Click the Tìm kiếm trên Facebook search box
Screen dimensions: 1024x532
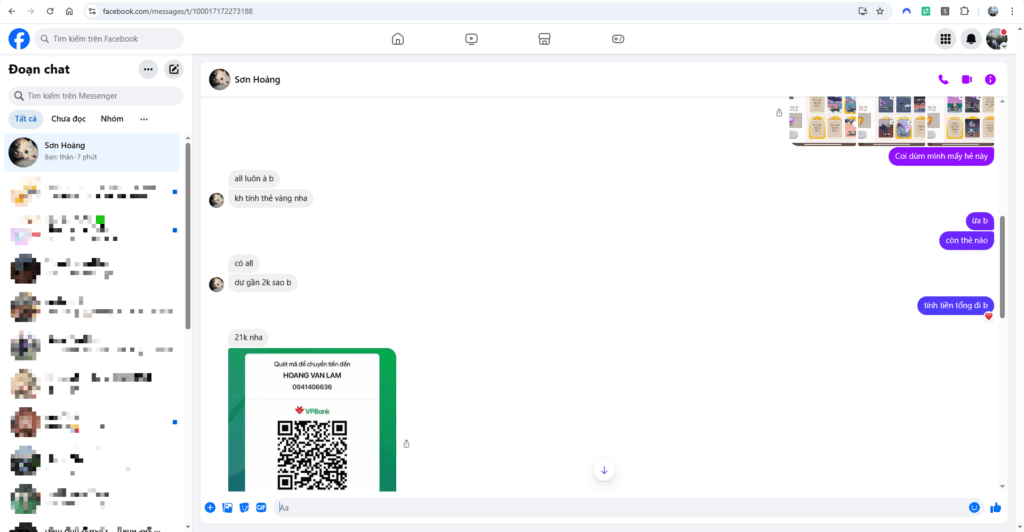pyautogui.click(x=108, y=39)
